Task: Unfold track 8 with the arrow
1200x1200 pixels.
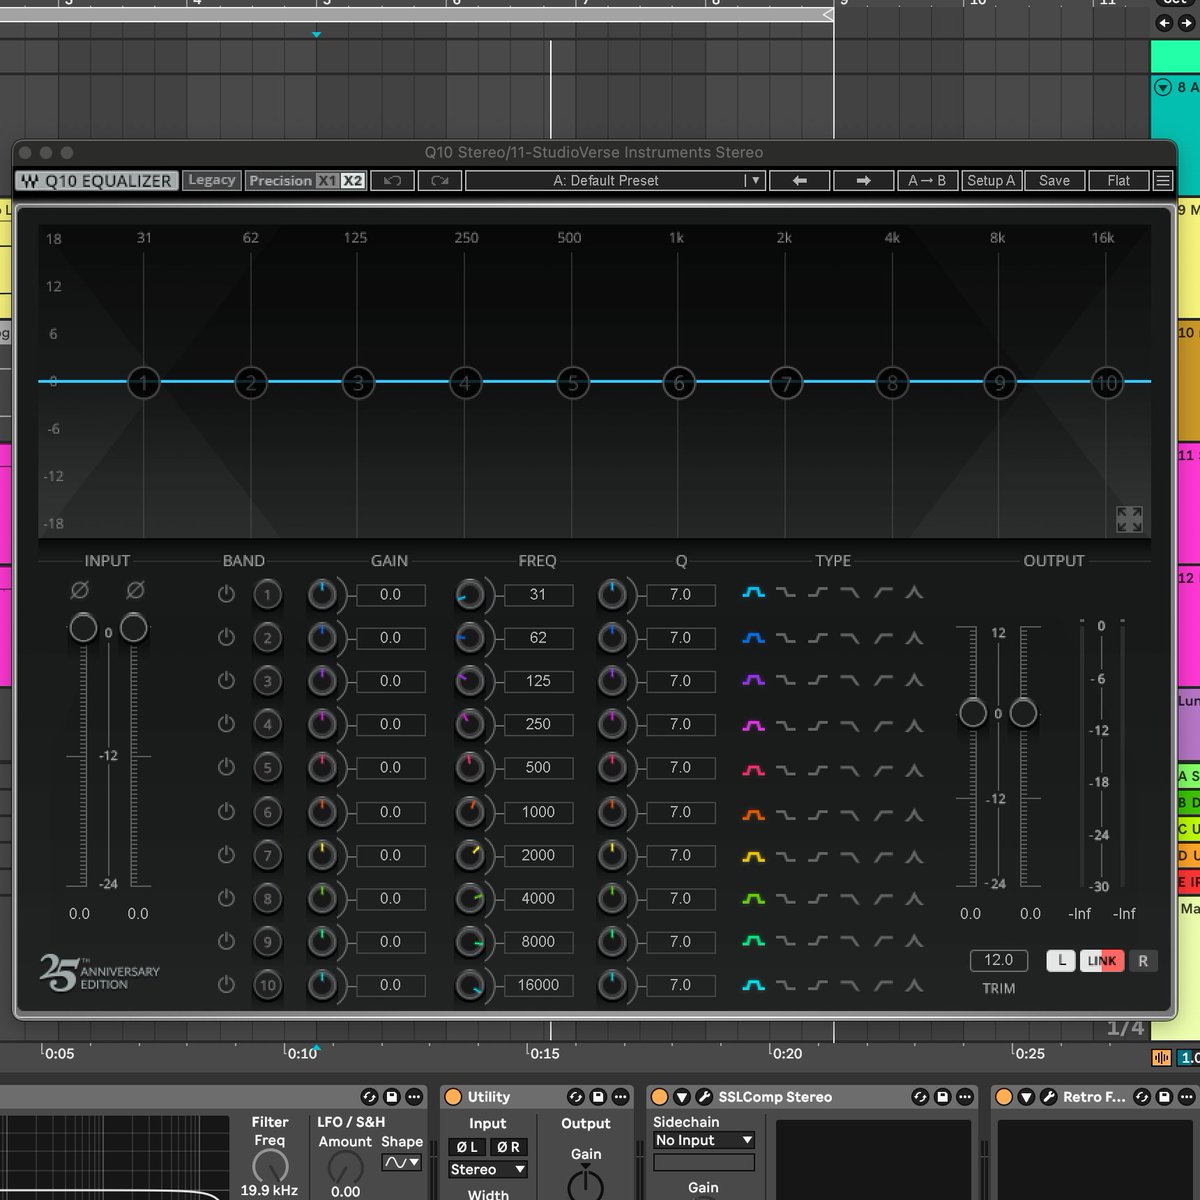Action: [1163, 87]
